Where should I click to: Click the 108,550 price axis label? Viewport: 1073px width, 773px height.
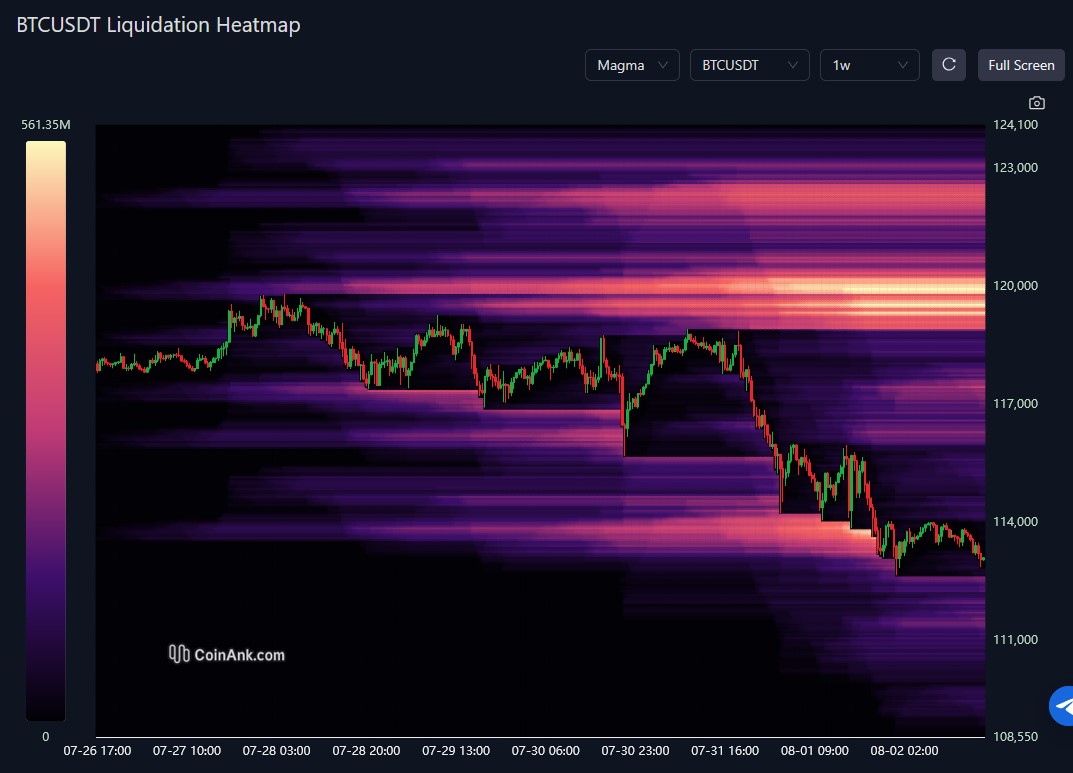point(1016,737)
